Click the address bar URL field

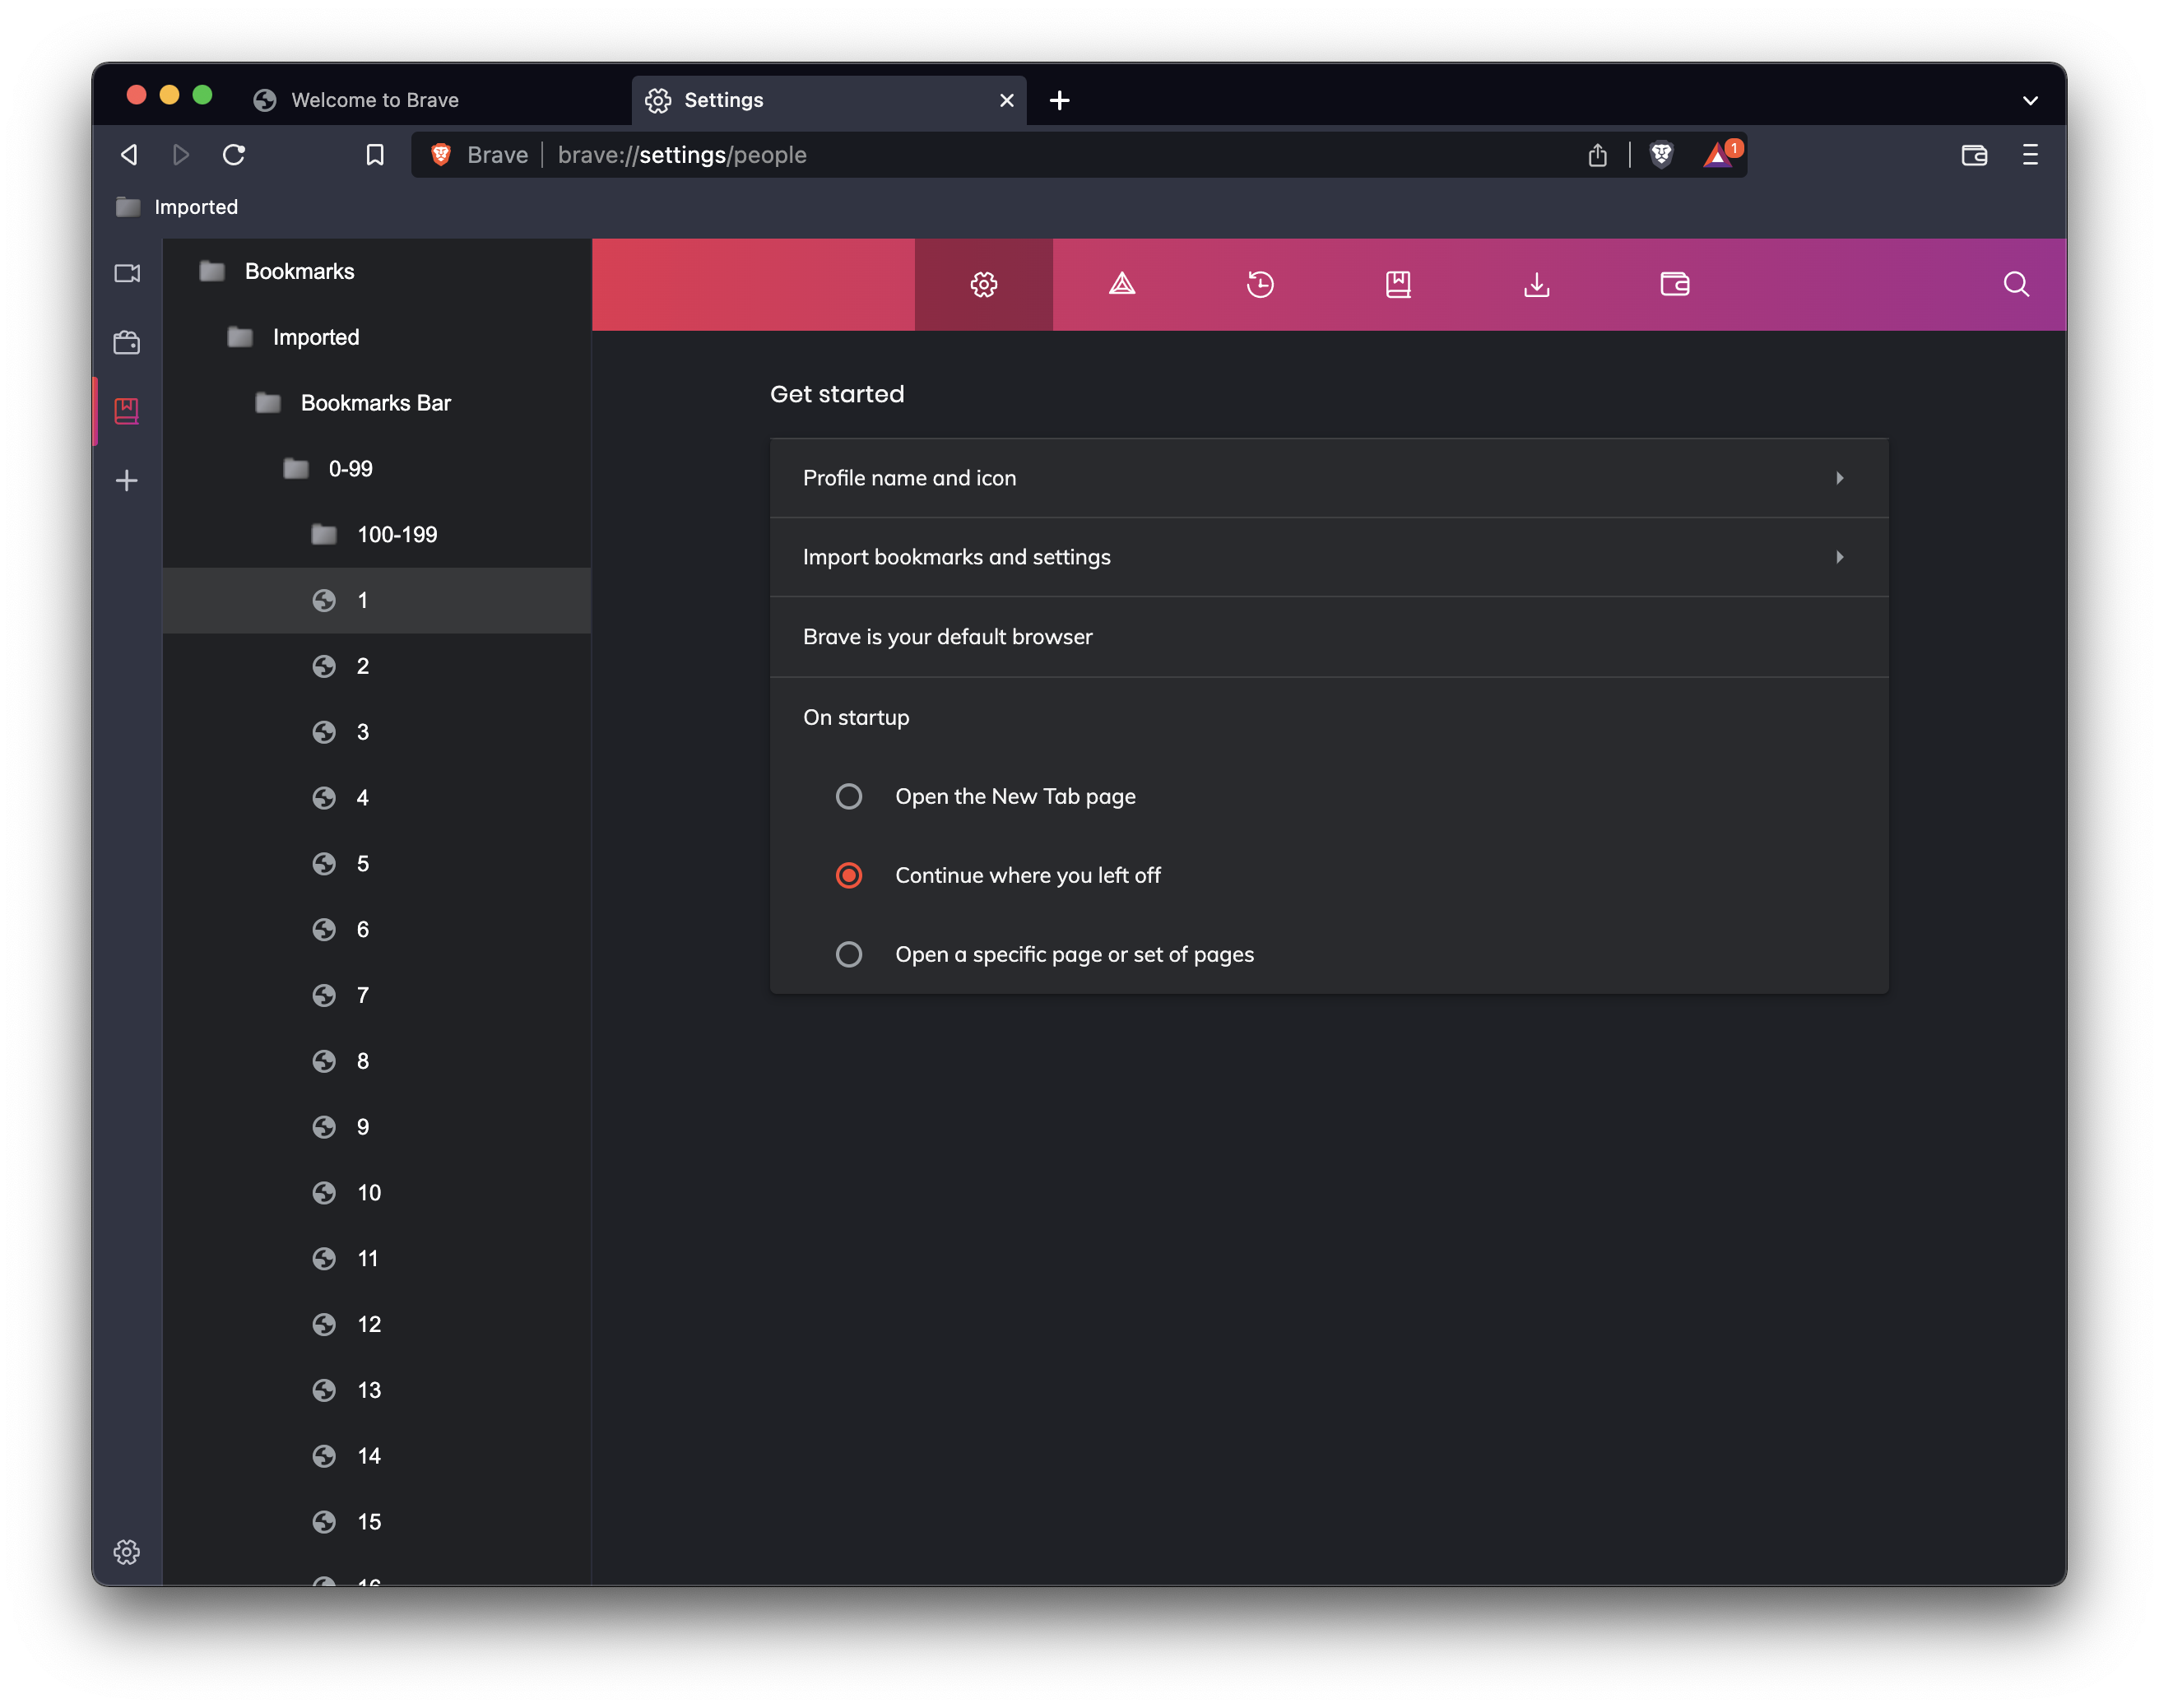coord(1000,155)
